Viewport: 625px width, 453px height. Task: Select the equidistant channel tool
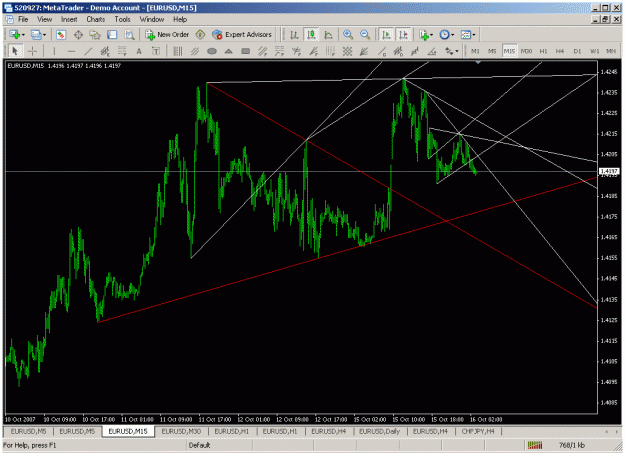pyautogui.click(x=195, y=51)
